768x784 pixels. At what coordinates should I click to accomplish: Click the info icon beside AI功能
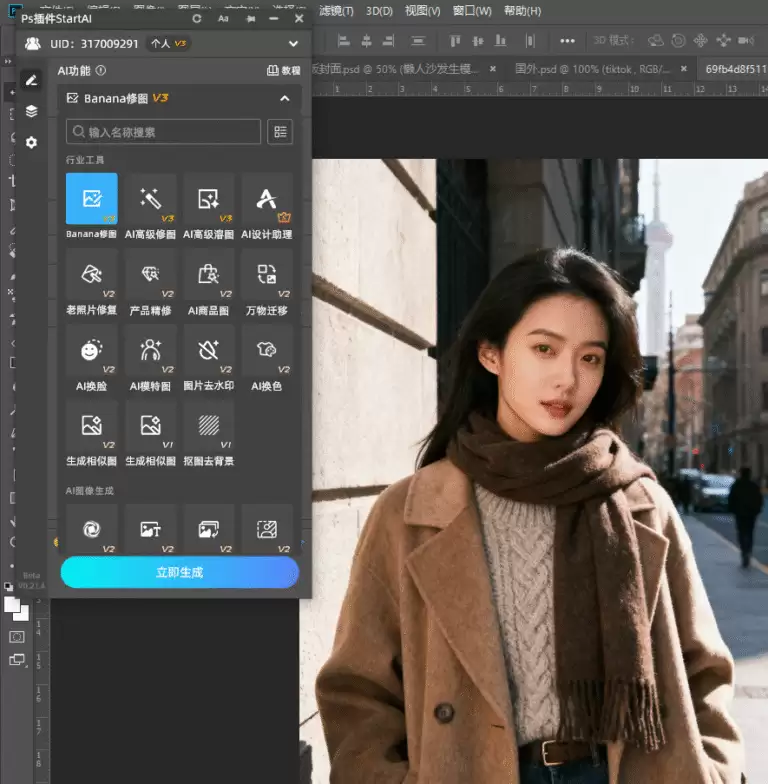tap(100, 70)
